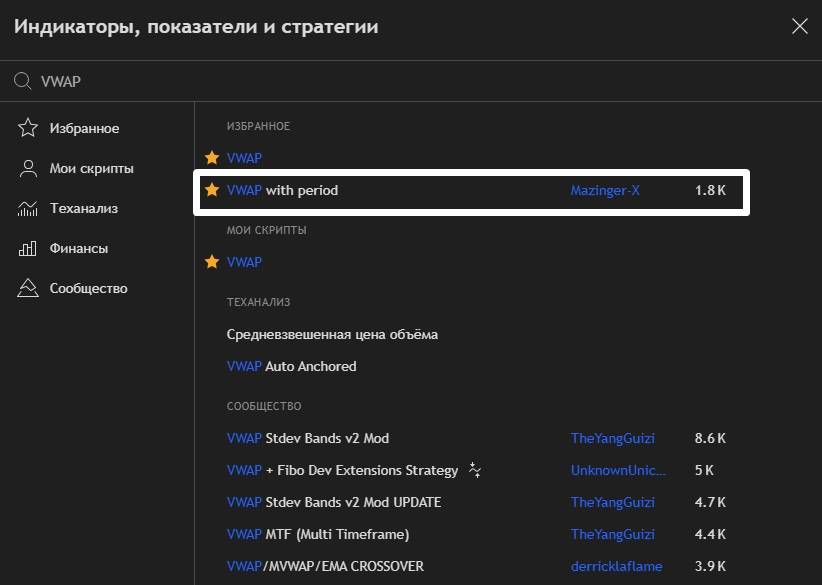822x585 pixels.
Task: Select the Финансы bar chart icon
Action: (29, 248)
